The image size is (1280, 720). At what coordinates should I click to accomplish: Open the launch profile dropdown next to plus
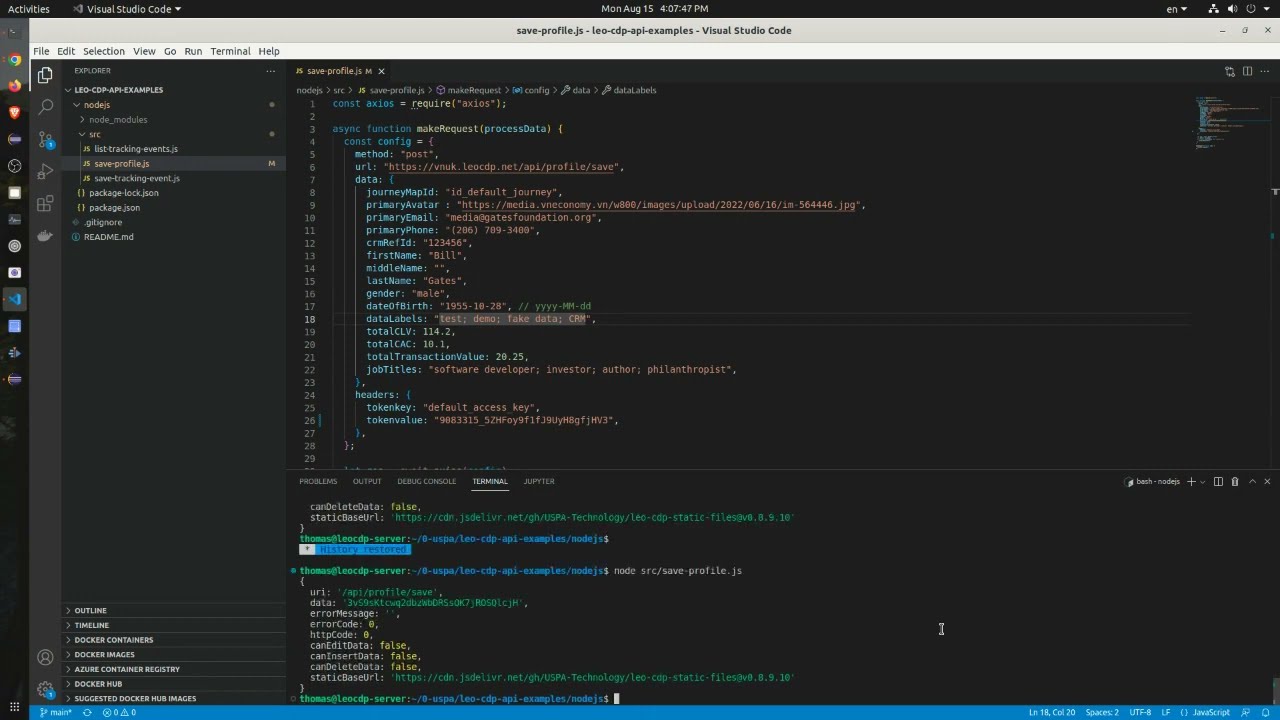(x=1202, y=482)
